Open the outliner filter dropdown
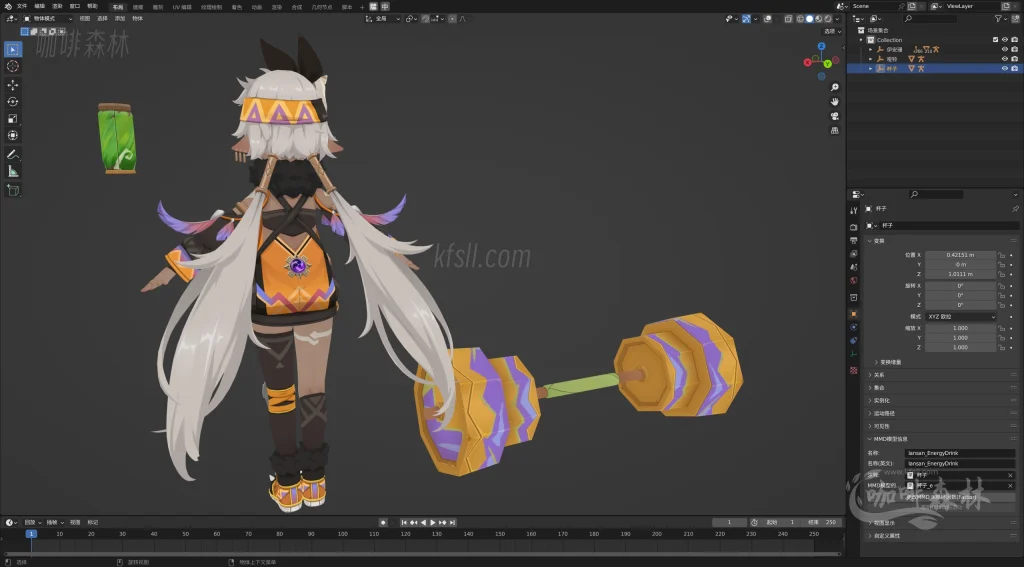Viewport: 1024px width, 567px height. 1000,19
